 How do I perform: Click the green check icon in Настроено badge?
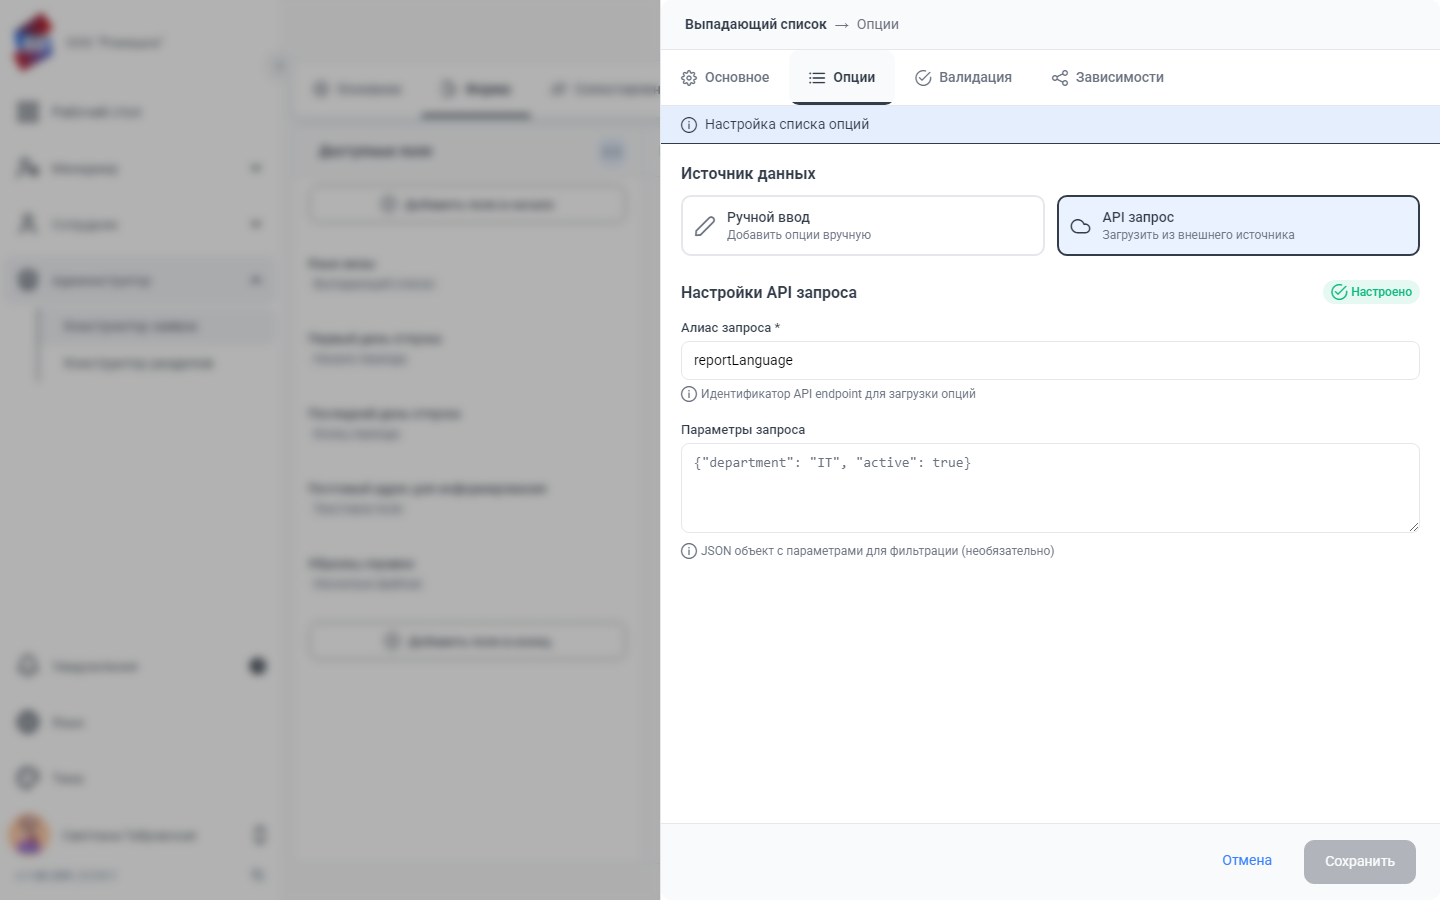pyautogui.click(x=1339, y=292)
